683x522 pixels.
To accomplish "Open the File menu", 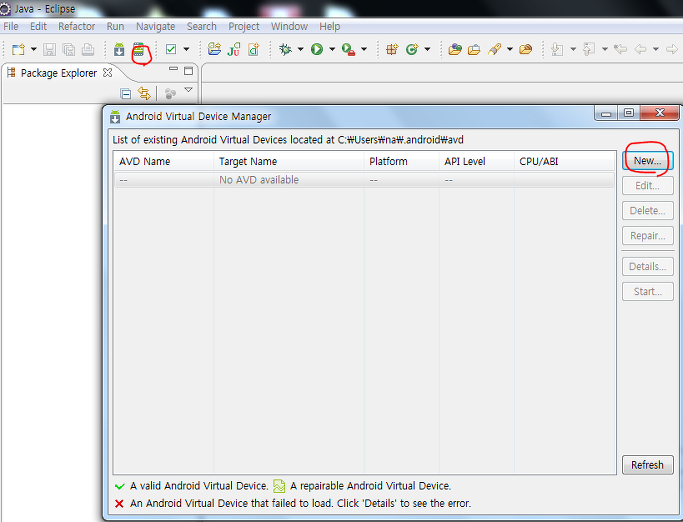I will pyautogui.click(x=11, y=27).
